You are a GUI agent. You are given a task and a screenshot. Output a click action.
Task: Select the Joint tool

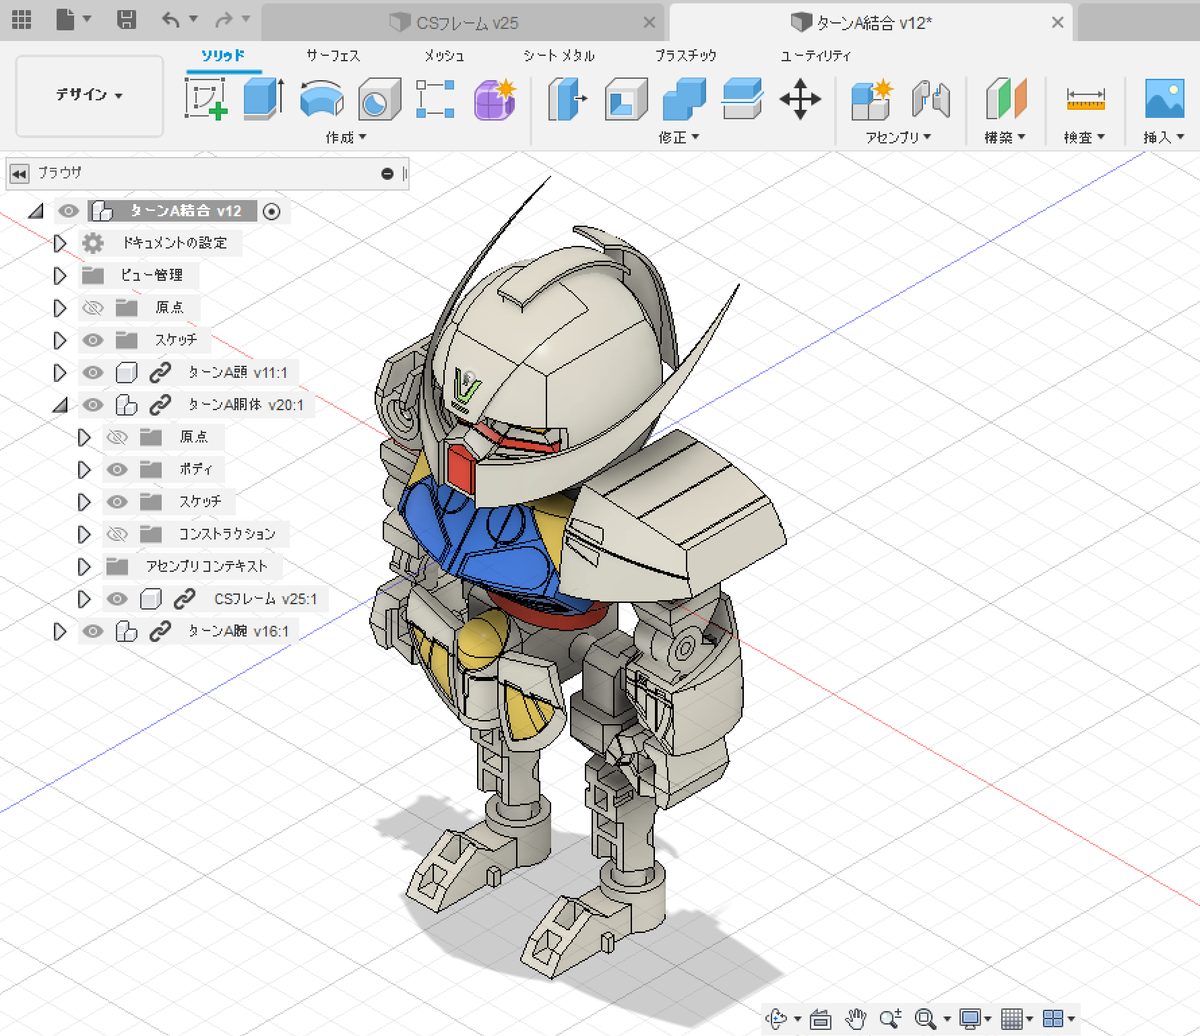coord(930,100)
